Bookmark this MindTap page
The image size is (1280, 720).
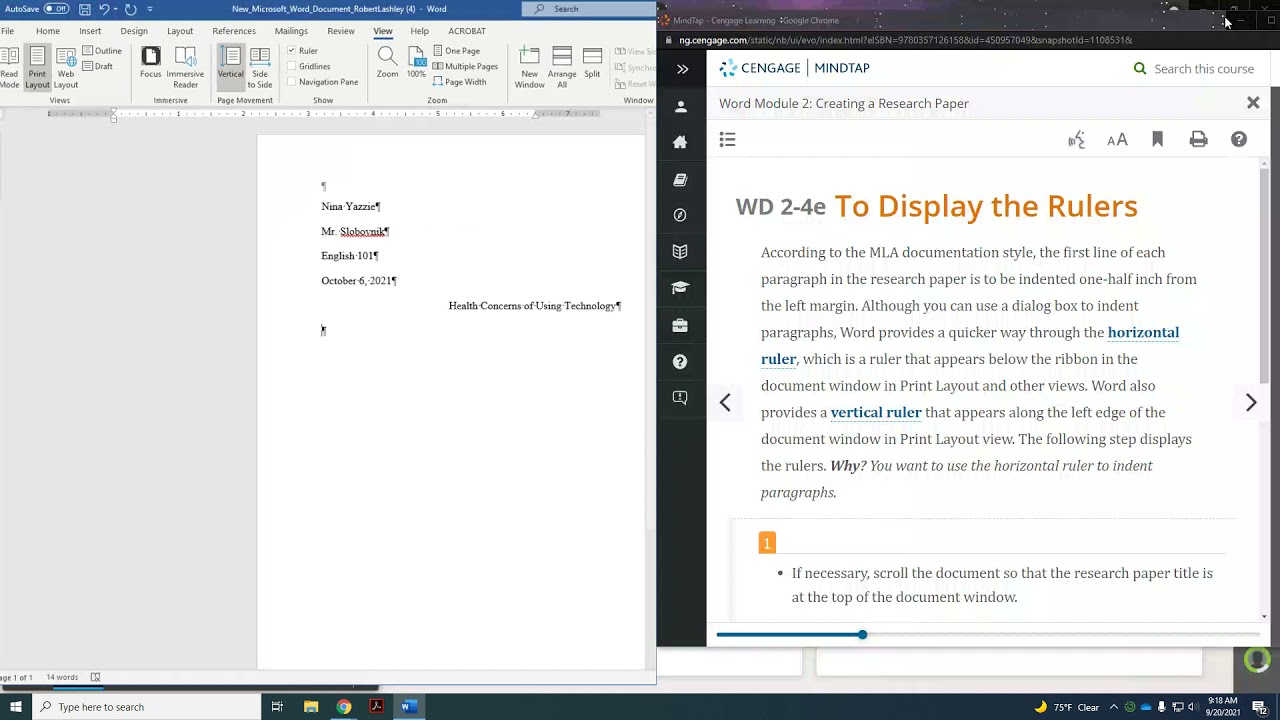[x=1157, y=140]
